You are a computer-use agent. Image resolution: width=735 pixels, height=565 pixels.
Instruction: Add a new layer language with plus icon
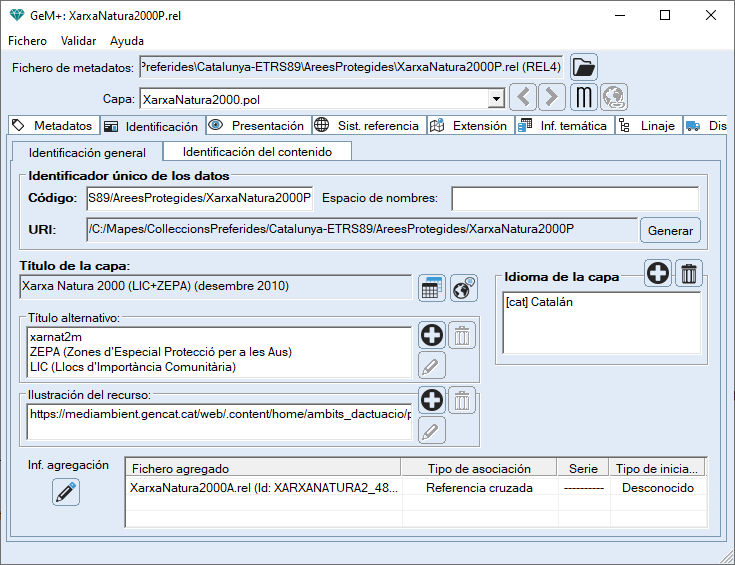click(658, 273)
